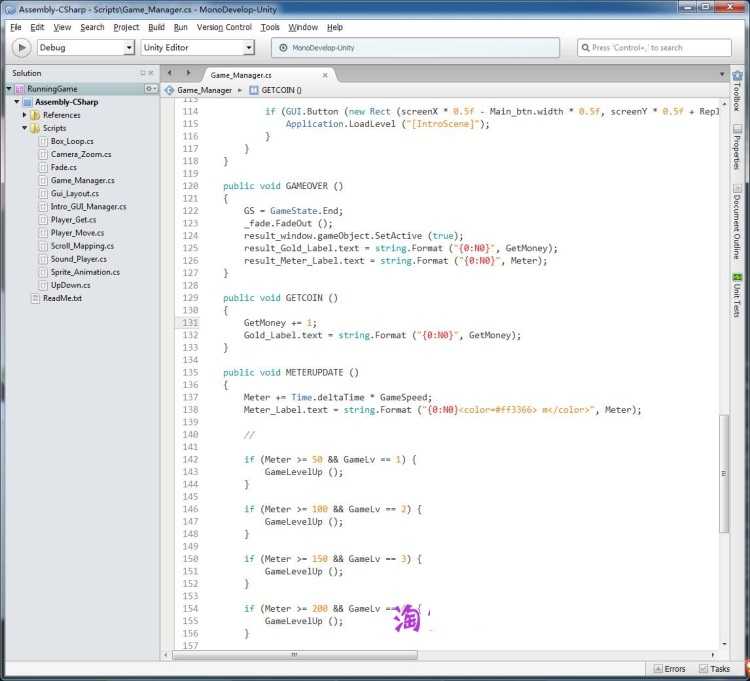Select Game_Manager.cs in solution tree

[82, 180]
